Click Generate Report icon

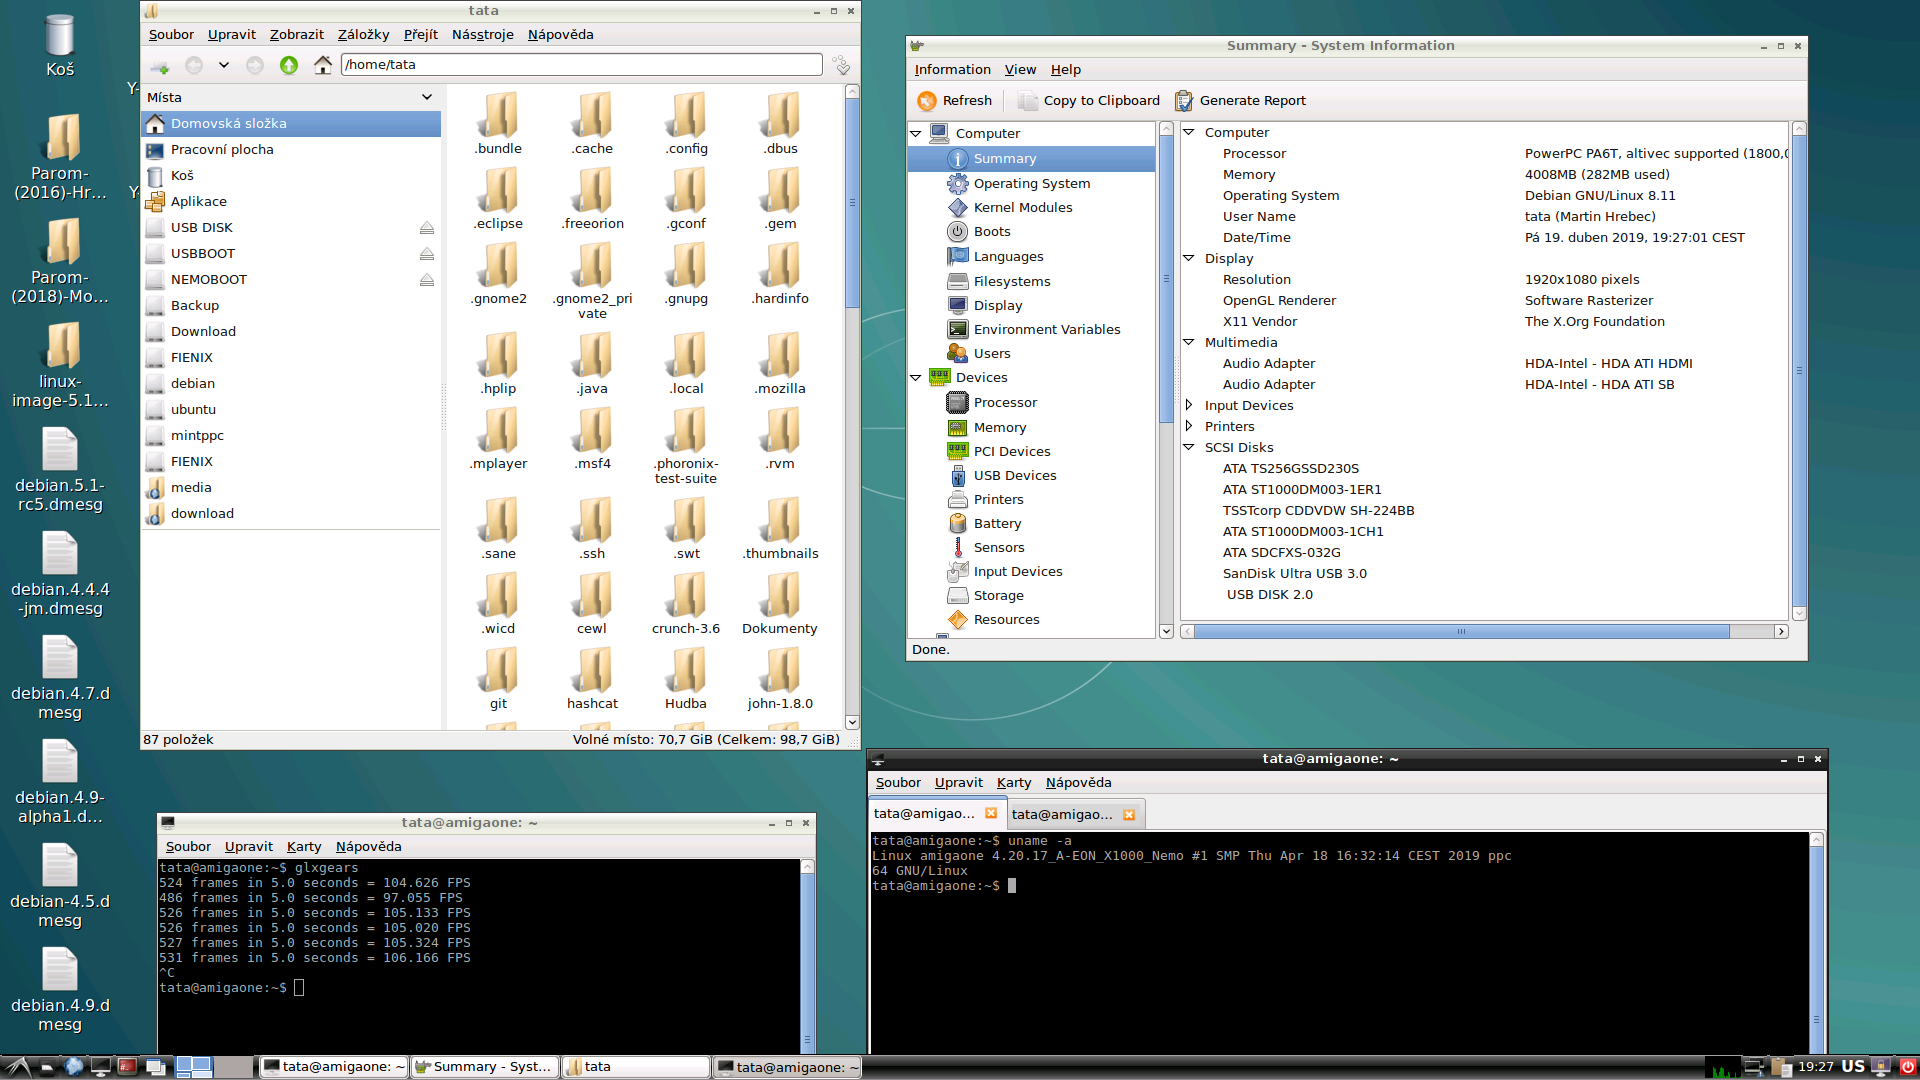click(x=1184, y=101)
